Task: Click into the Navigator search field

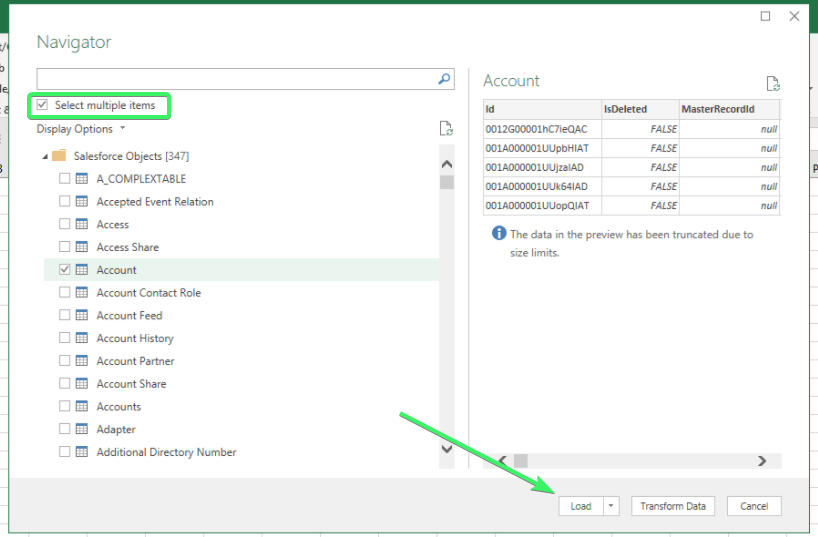Action: (x=237, y=79)
